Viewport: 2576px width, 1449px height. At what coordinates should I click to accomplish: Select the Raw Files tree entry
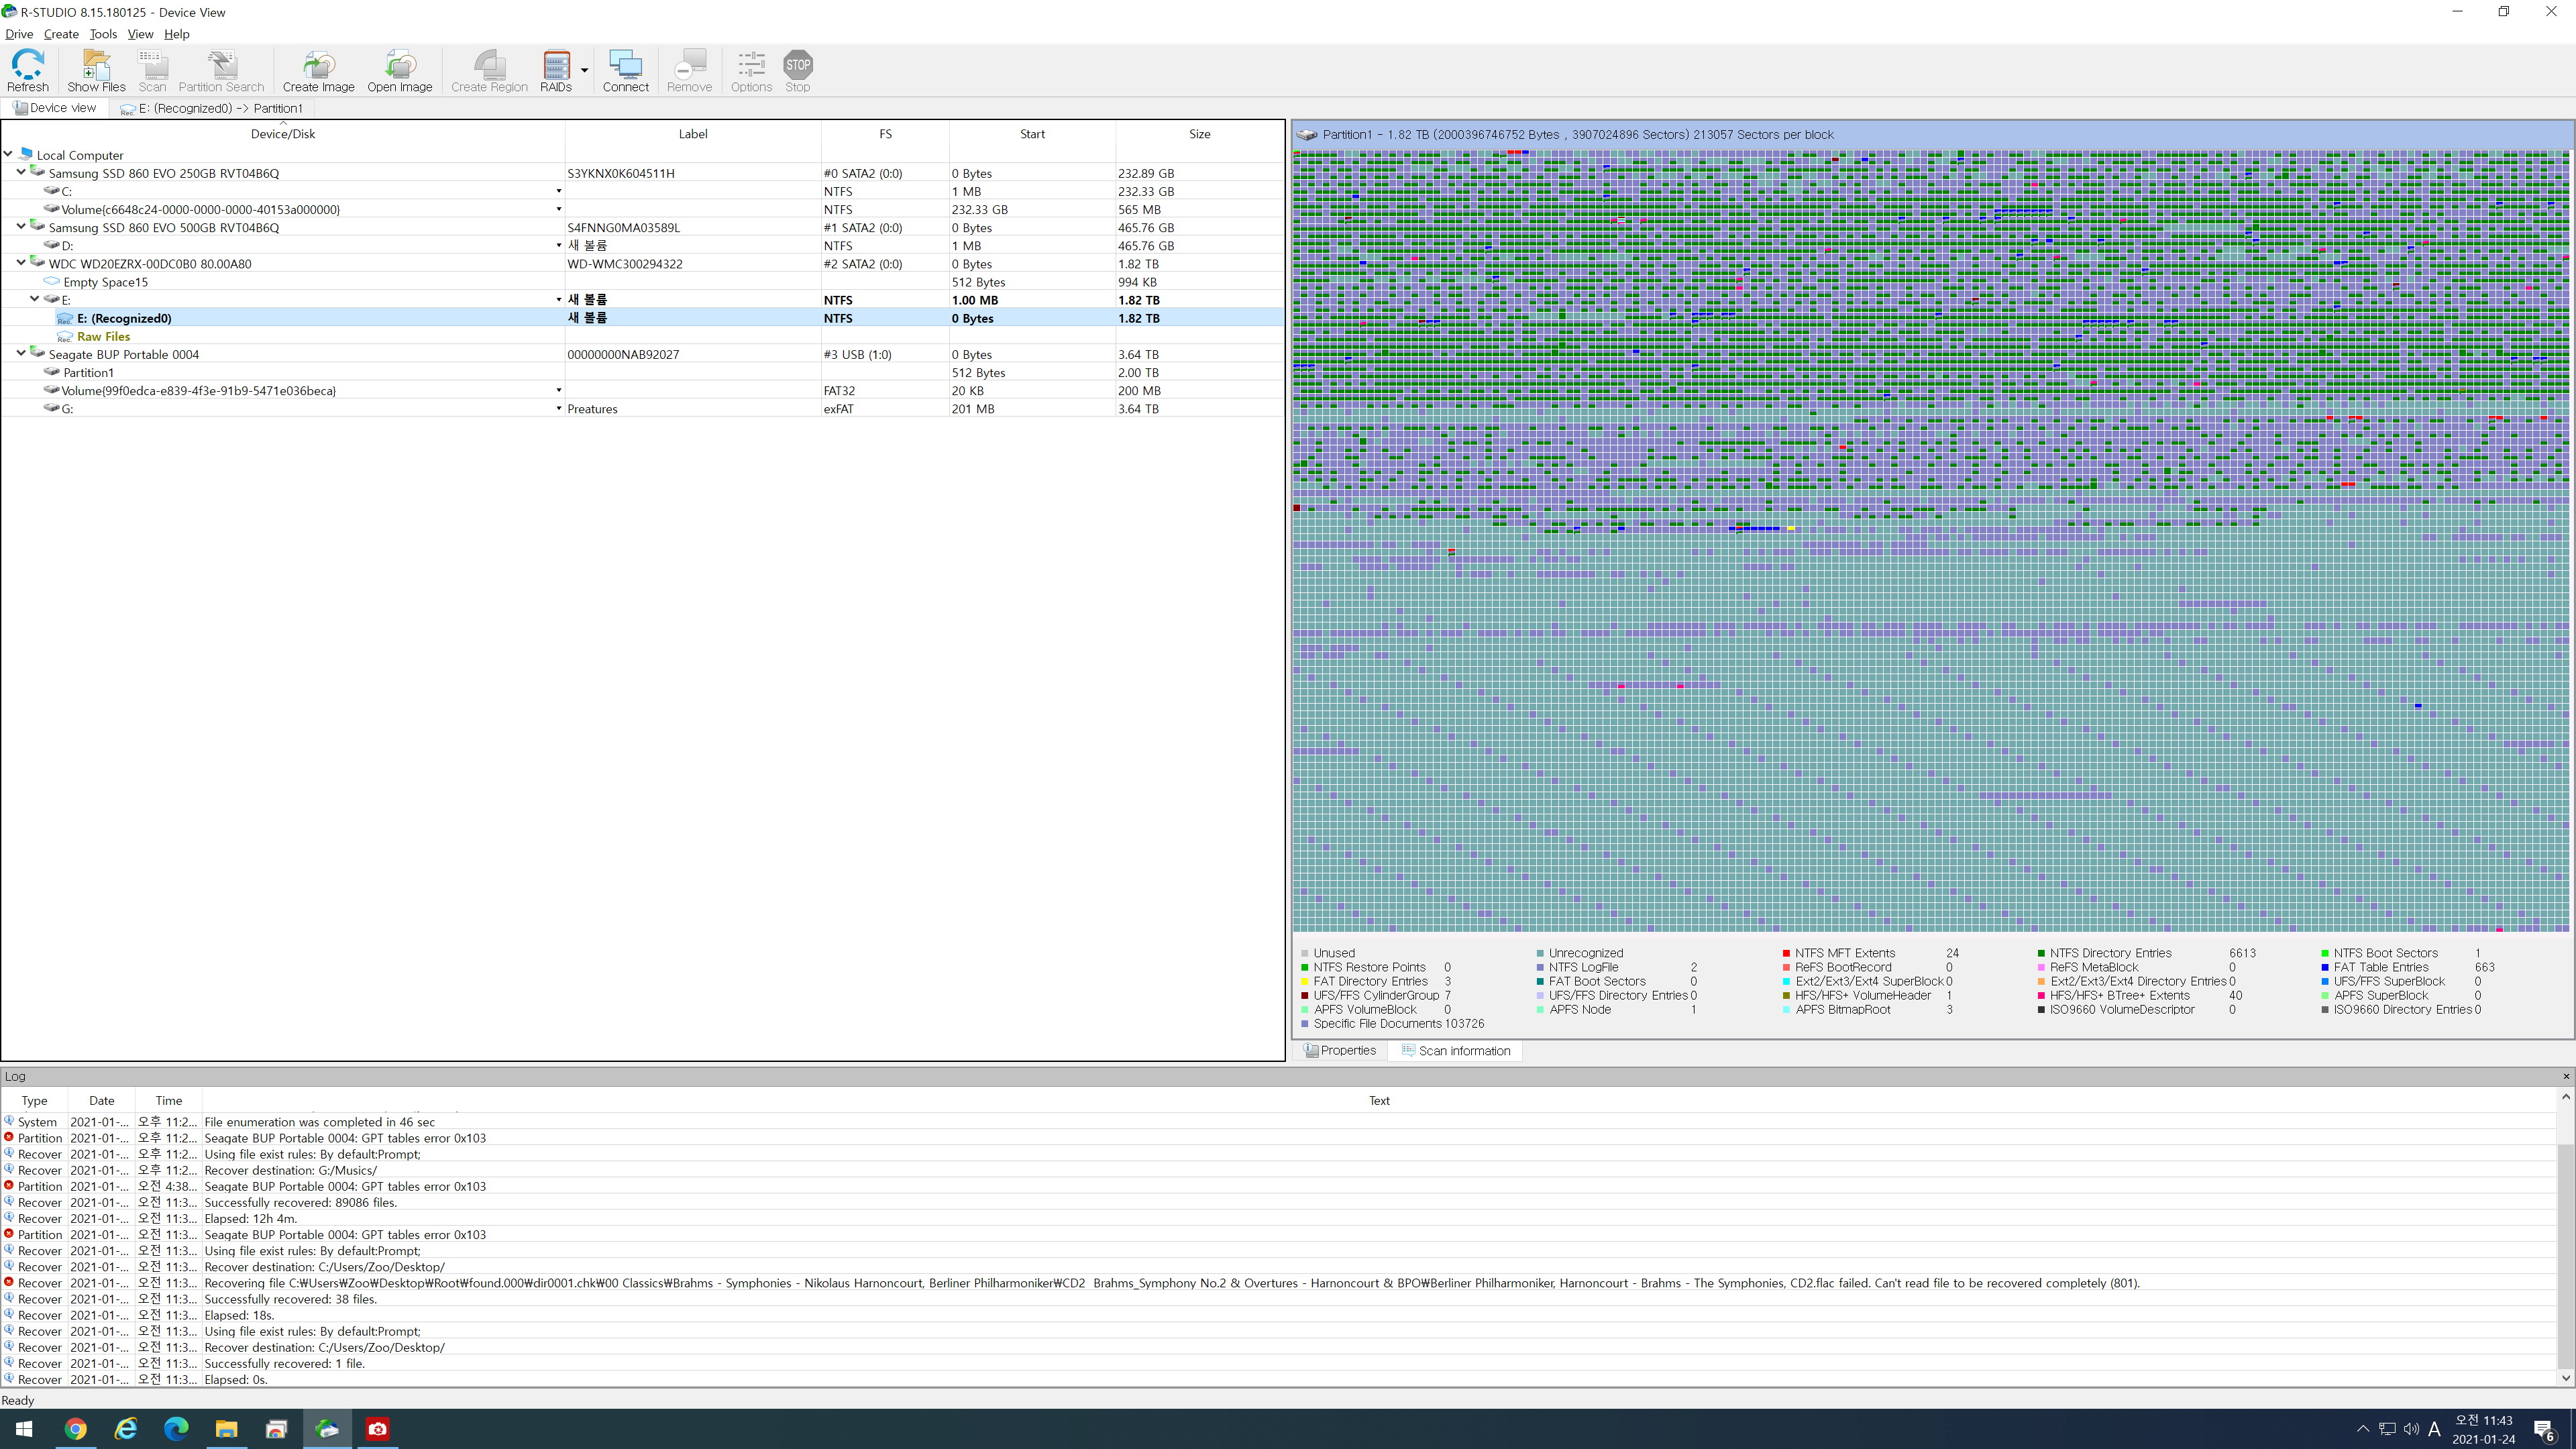click(103, 336)
